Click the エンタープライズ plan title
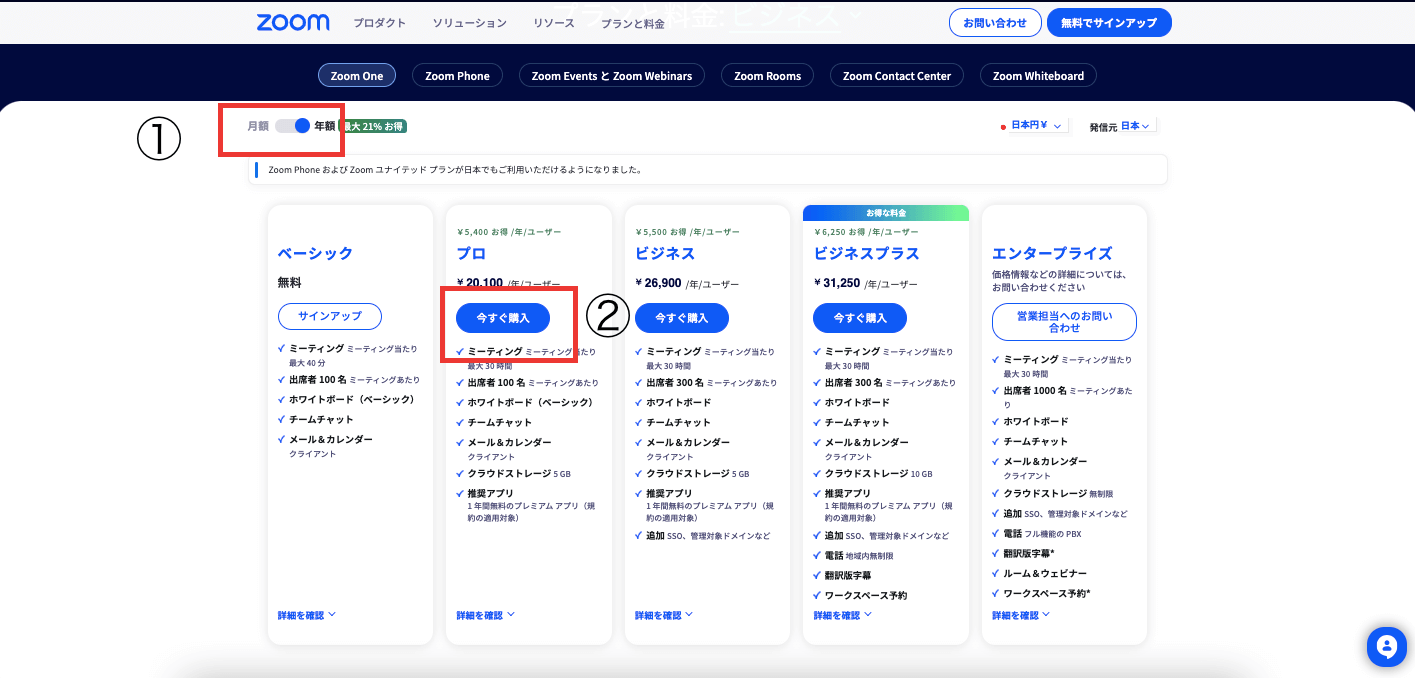Screen dimensions: 1415x678 coord(1052,253)
